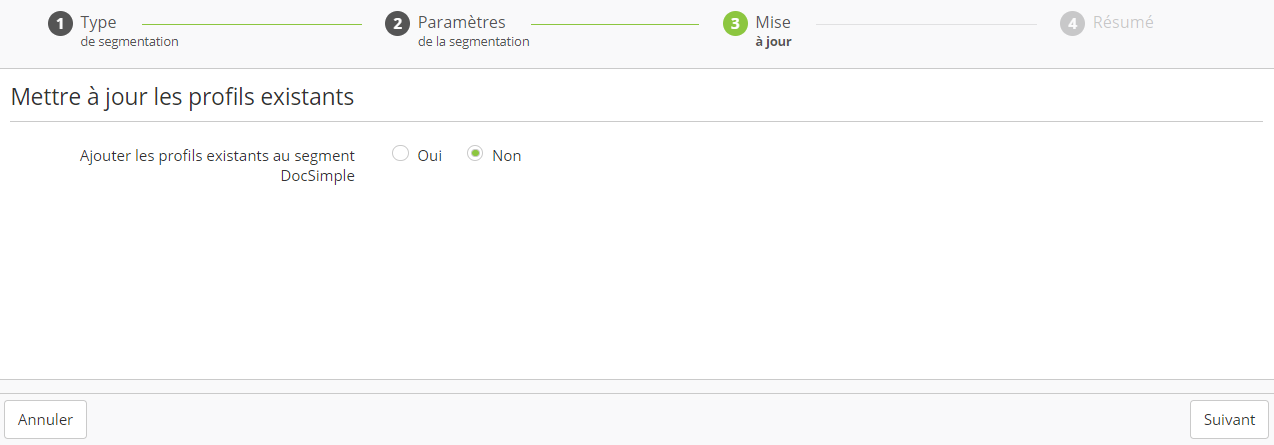Click the green progress line after Type
Viewport: 1274px width, 445px height.
(252, 23)
